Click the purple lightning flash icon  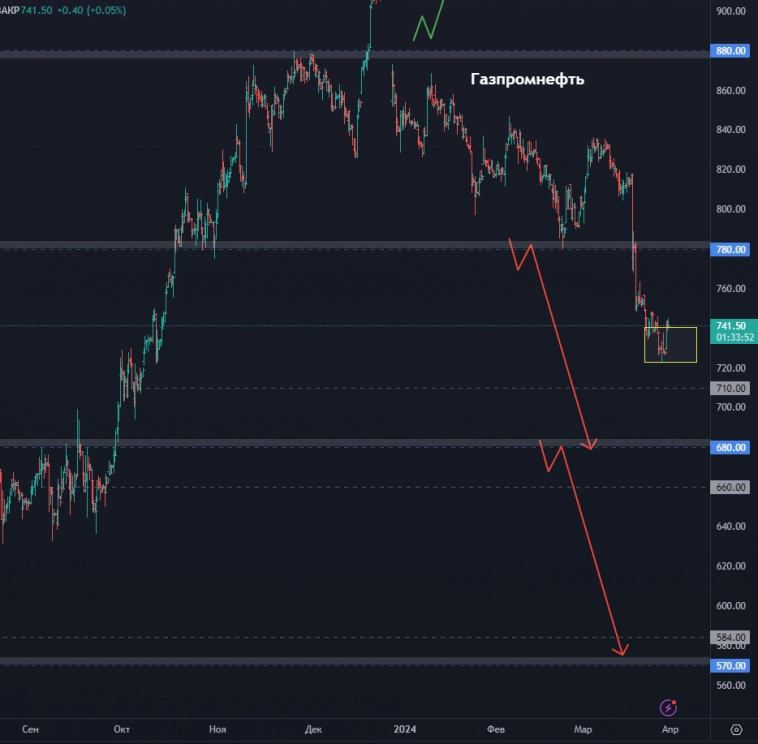pyautogui.click(x=668, y=708)
